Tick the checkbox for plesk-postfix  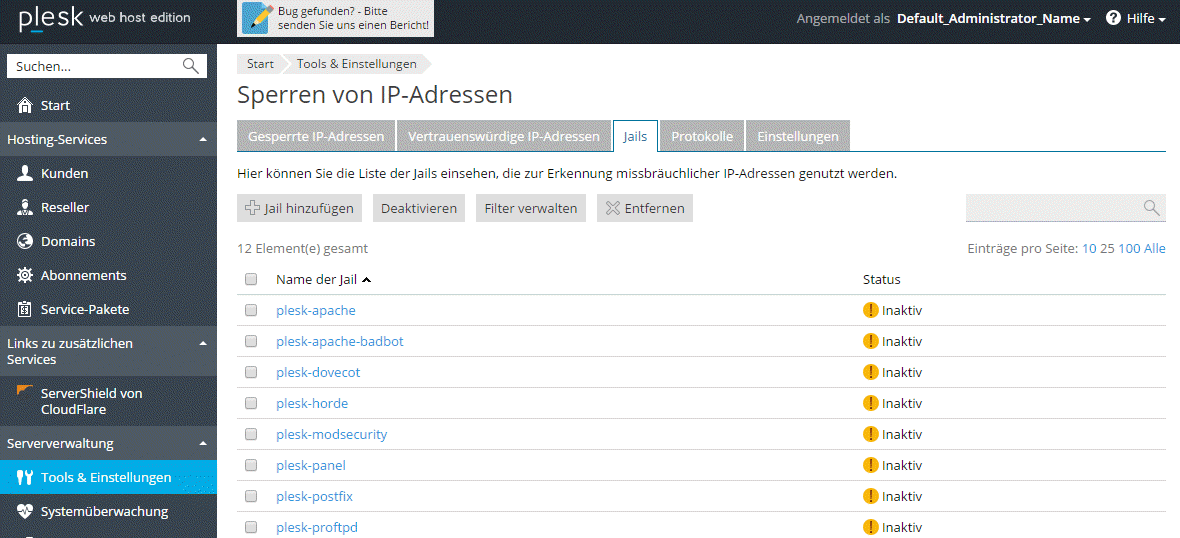coord(251,496)
